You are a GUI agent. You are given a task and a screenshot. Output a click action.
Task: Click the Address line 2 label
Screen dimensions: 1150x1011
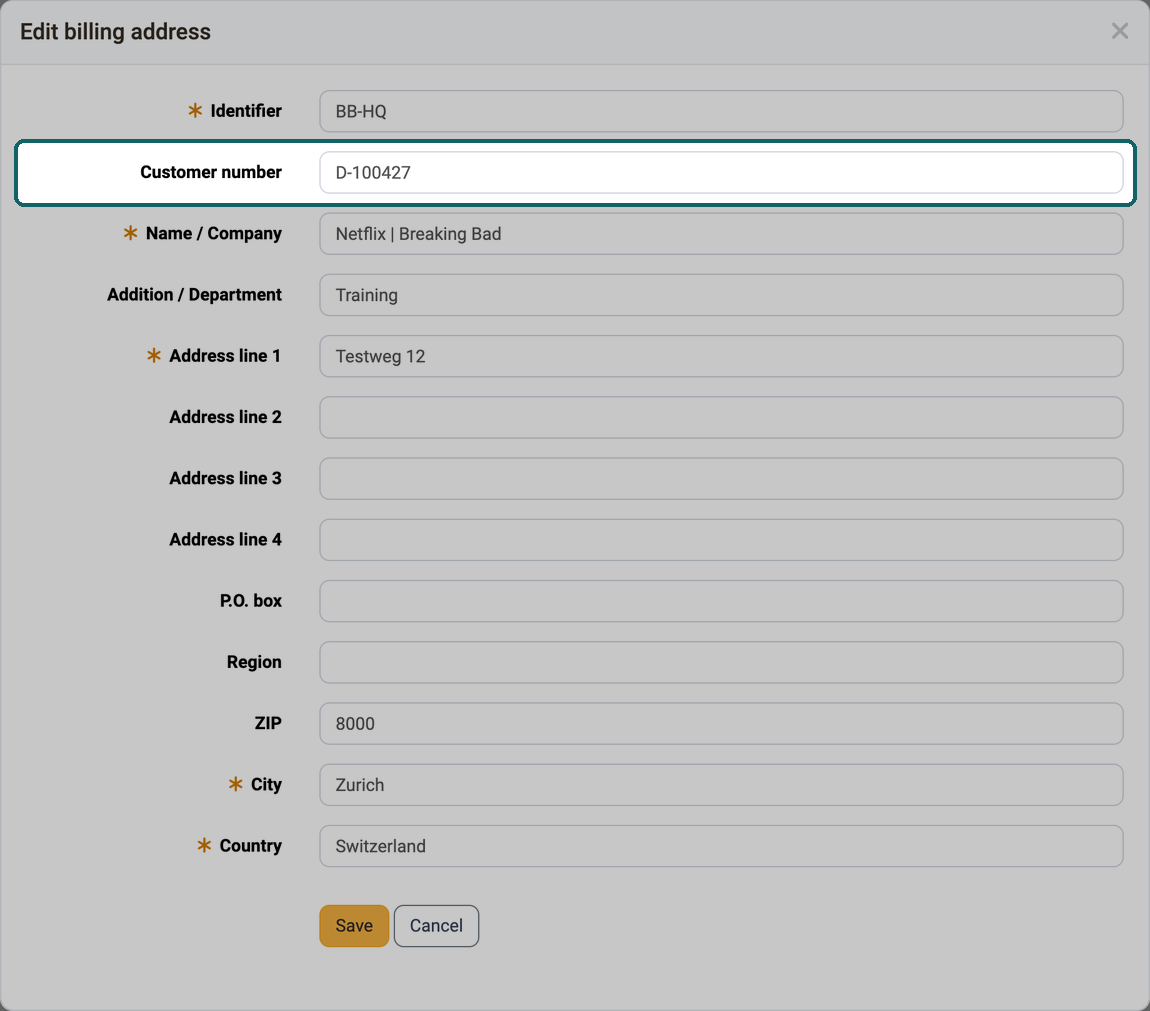[225, 417]
